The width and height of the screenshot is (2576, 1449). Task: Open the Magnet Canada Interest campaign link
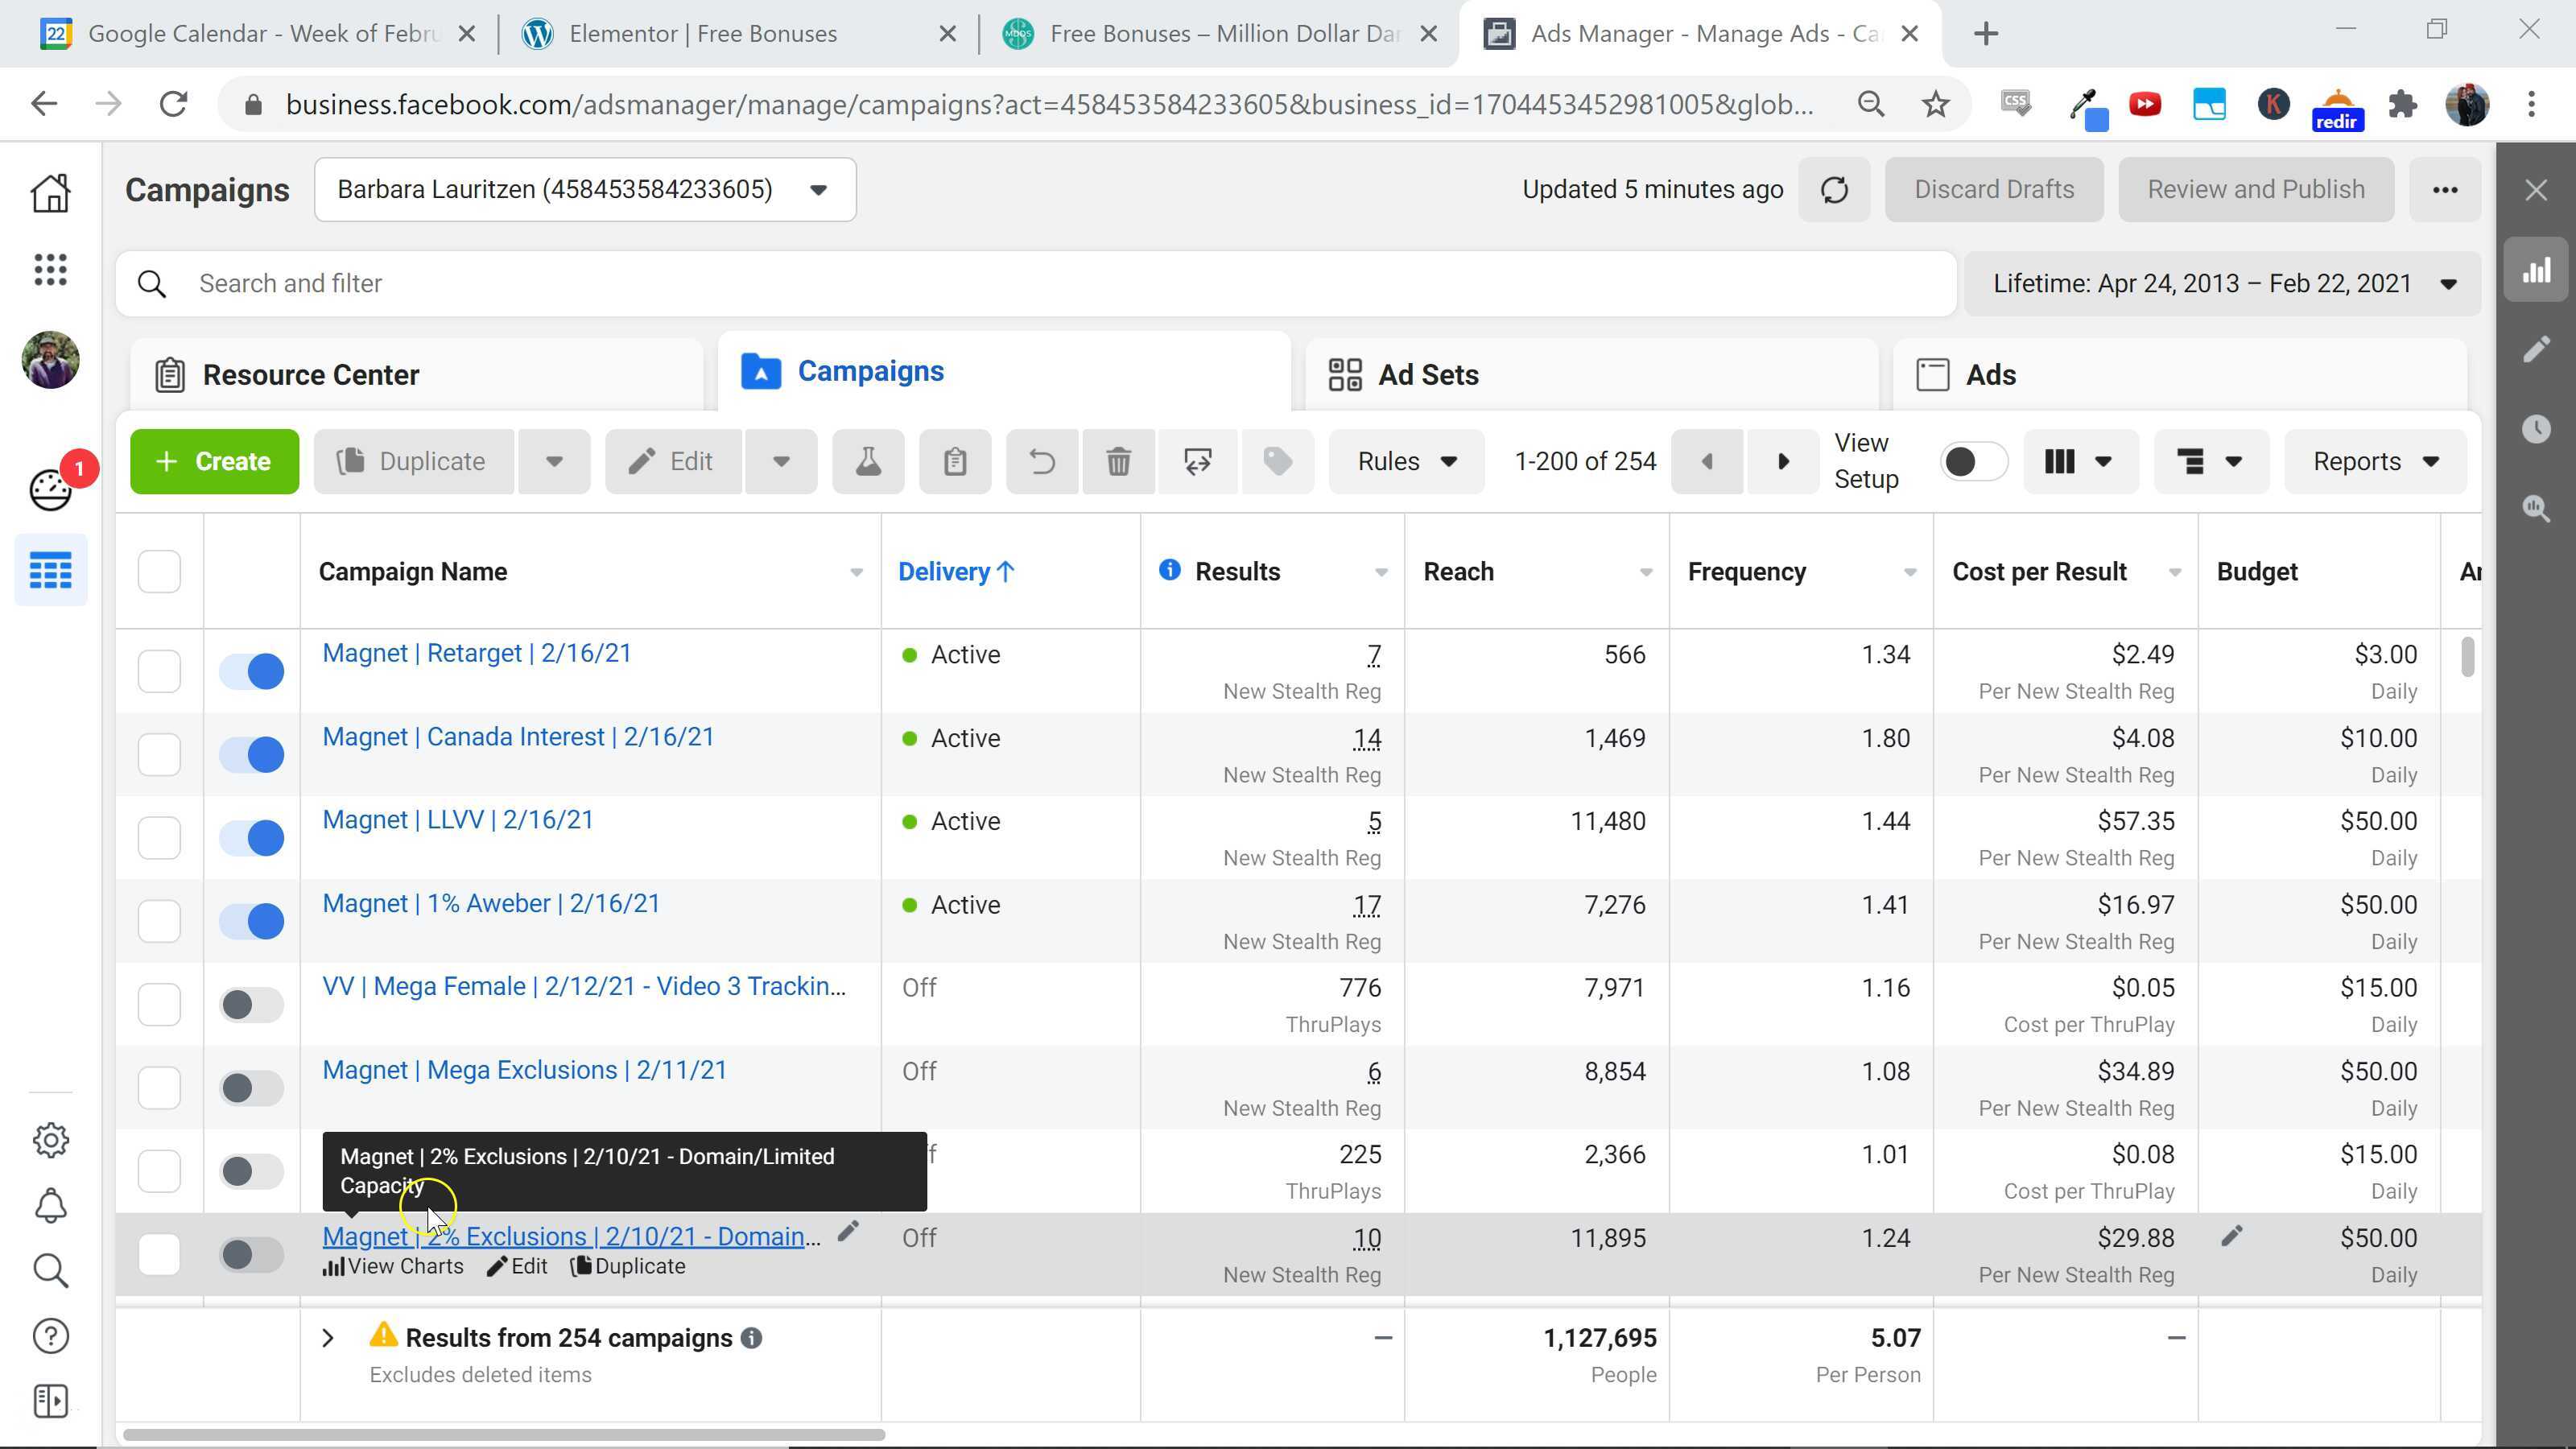point(518,737)
